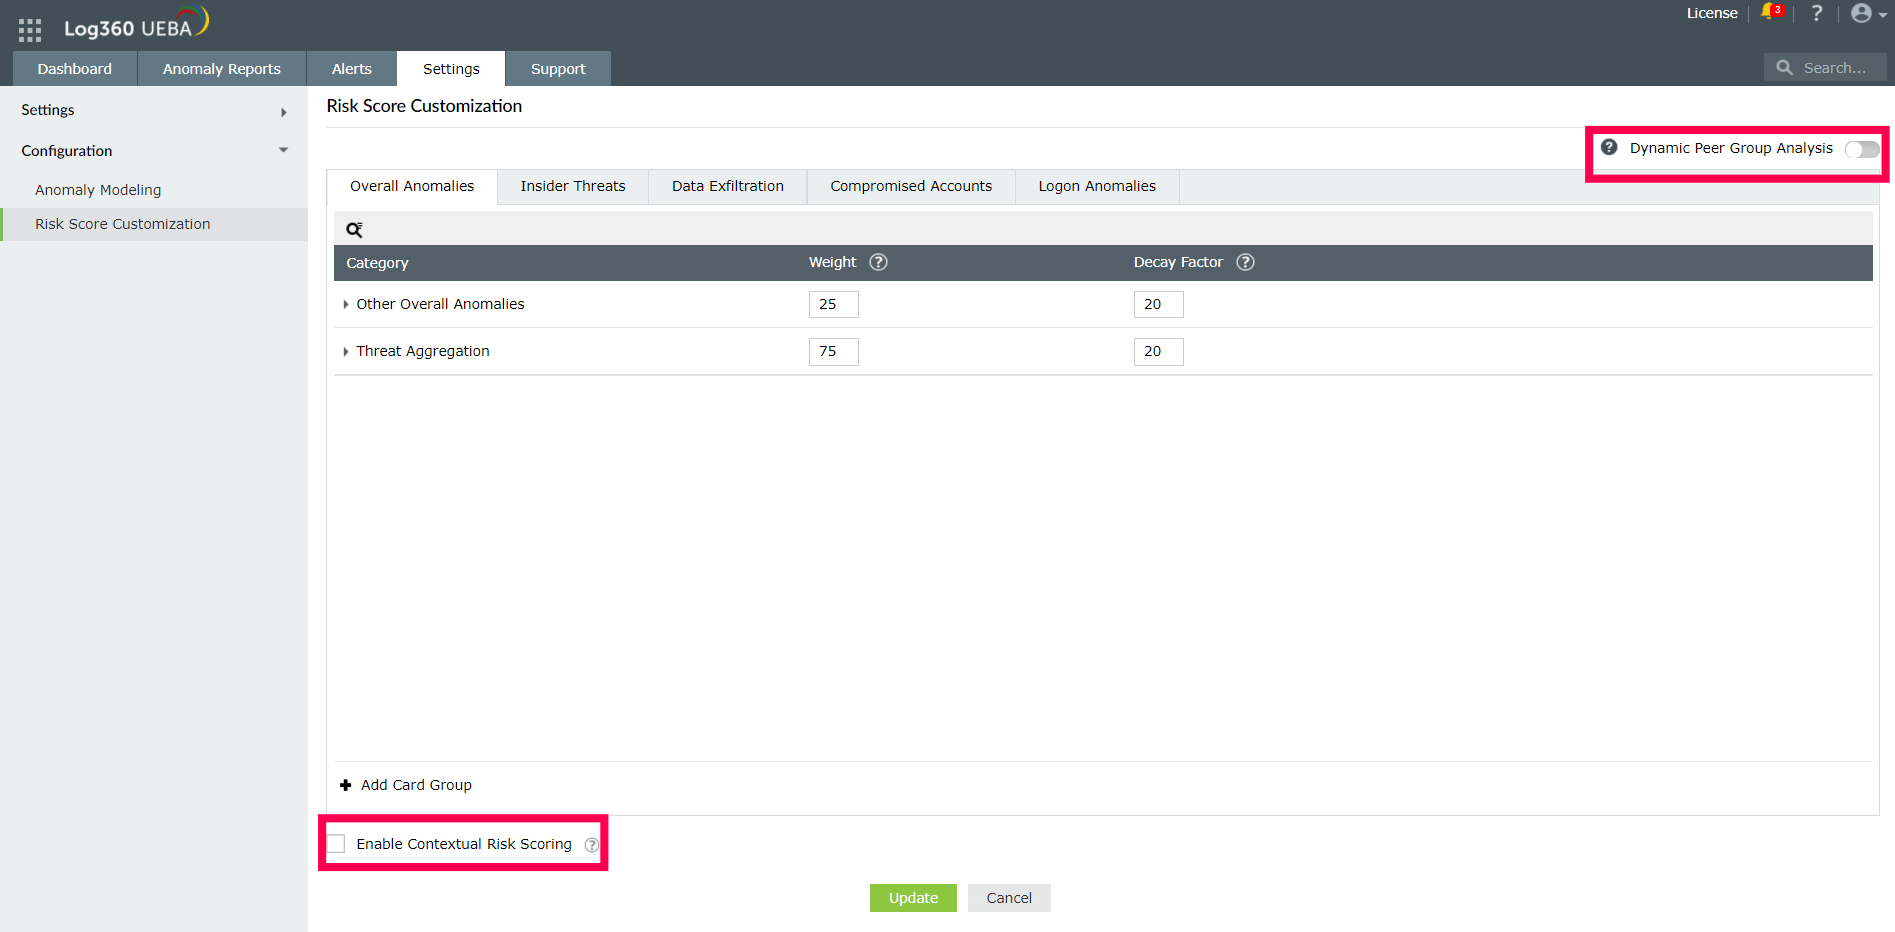Image resolution: width=1895 pixels, height=932 pixels.
Task: Click the table search icon above Category
Action: point(354,230)
